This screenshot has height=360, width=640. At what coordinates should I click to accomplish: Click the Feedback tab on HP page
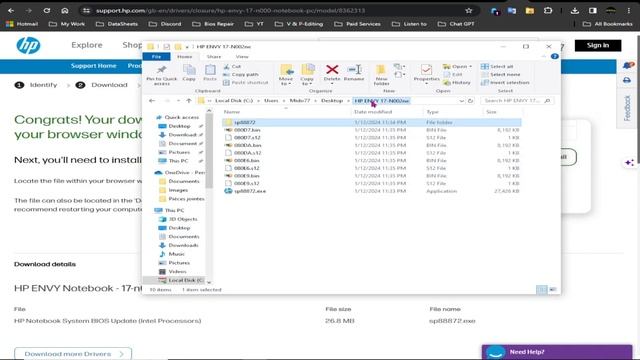coord(627,108)
